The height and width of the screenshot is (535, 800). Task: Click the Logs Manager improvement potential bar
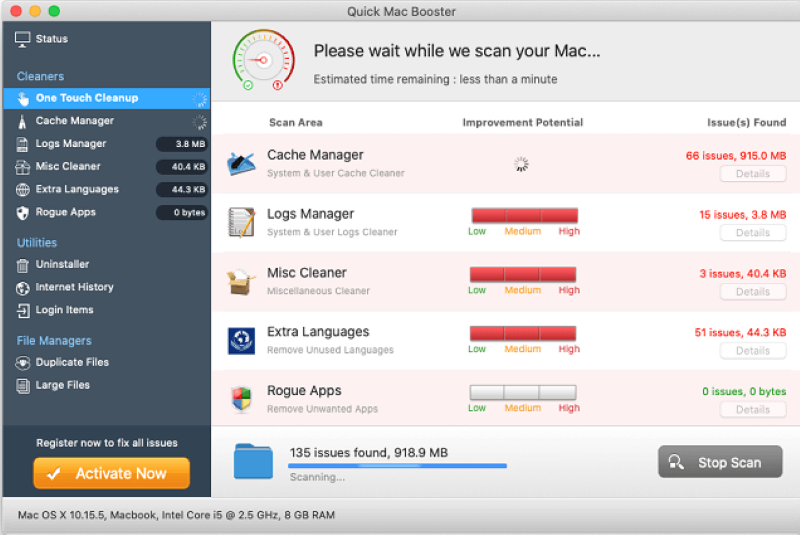524,215
